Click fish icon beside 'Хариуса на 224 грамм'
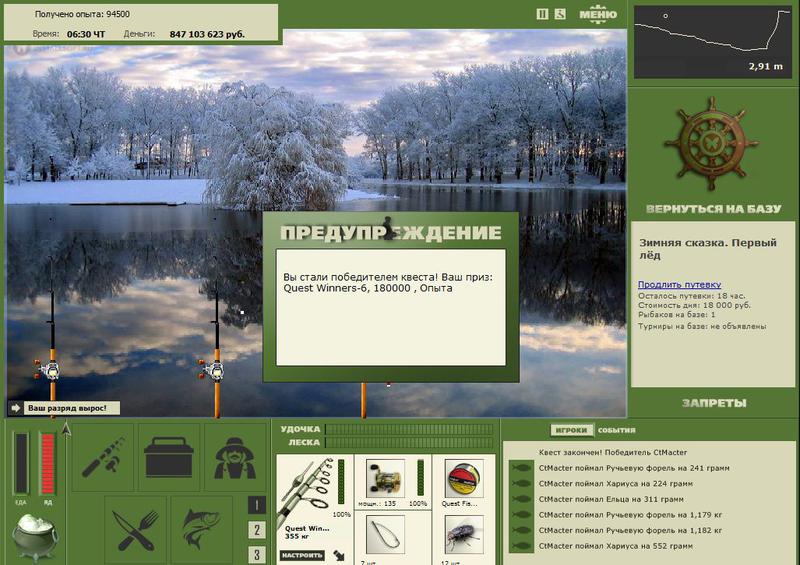 pos(521,483)
